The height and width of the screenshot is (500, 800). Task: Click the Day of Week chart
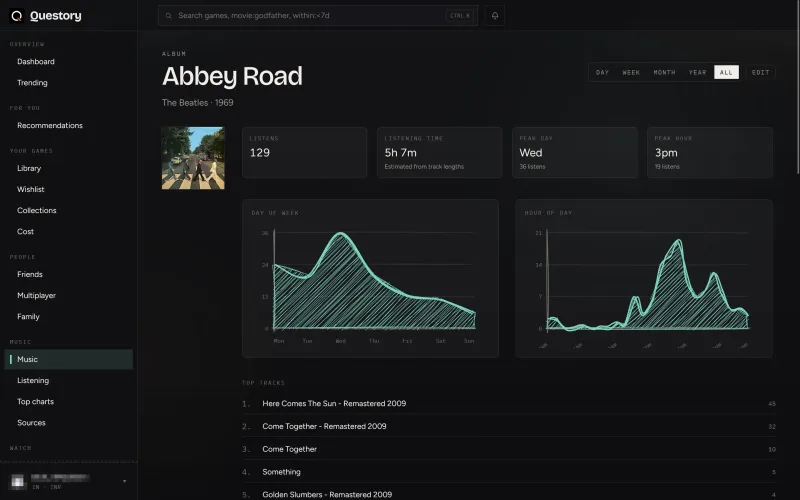[370, 279]
